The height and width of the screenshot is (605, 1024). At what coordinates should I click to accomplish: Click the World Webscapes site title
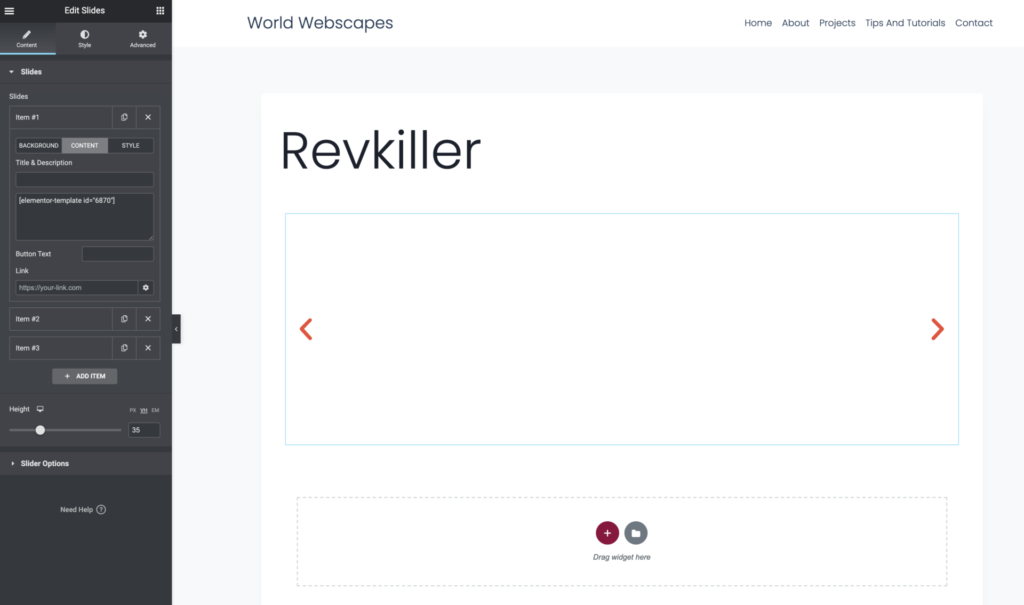pyautogui.click(x=320, y=23)
